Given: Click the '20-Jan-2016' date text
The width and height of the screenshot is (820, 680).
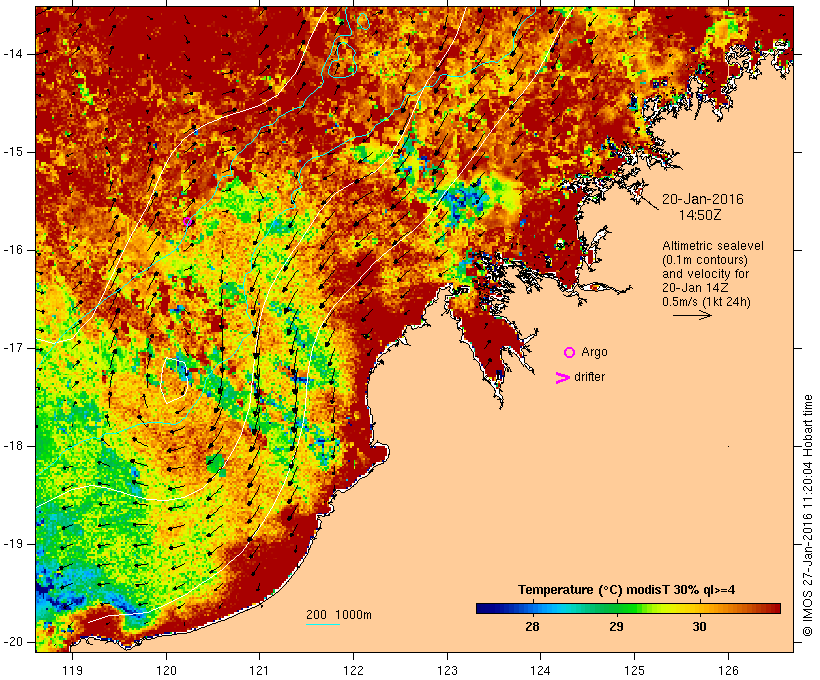Looking at the screenshot, I should pyautogui.click(x=703, y=199).
